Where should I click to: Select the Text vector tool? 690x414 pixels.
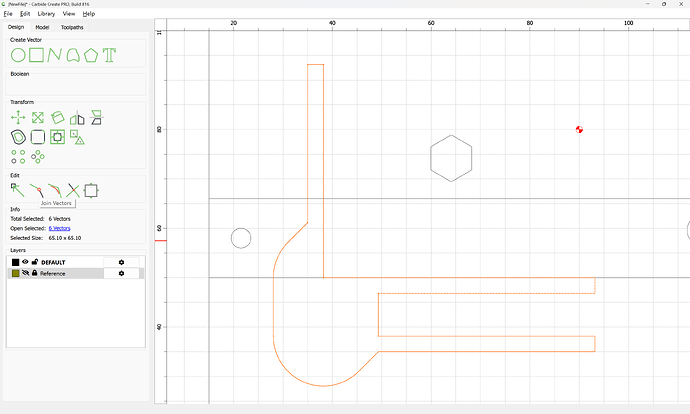109,55
